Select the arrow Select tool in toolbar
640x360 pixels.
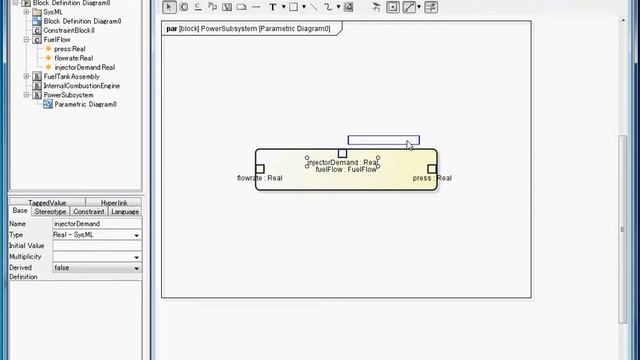169,7
